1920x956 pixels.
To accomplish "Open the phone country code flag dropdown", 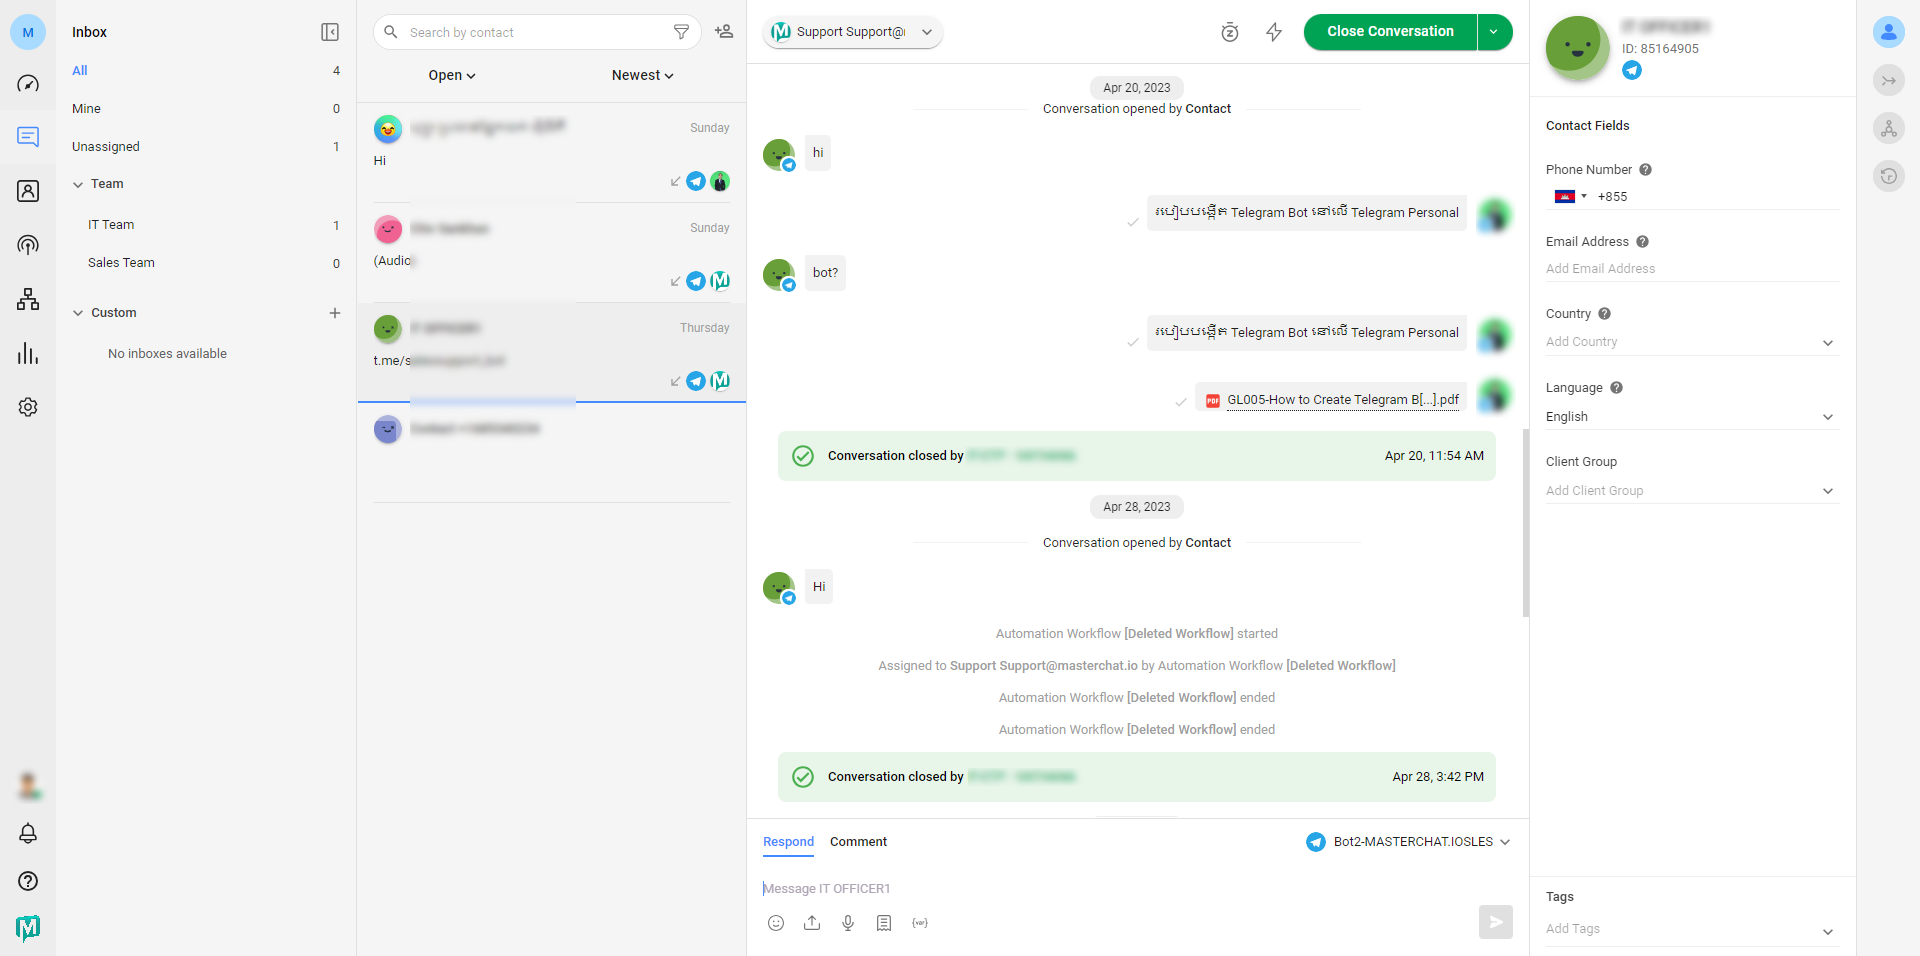I will (x=1570, y=197).
